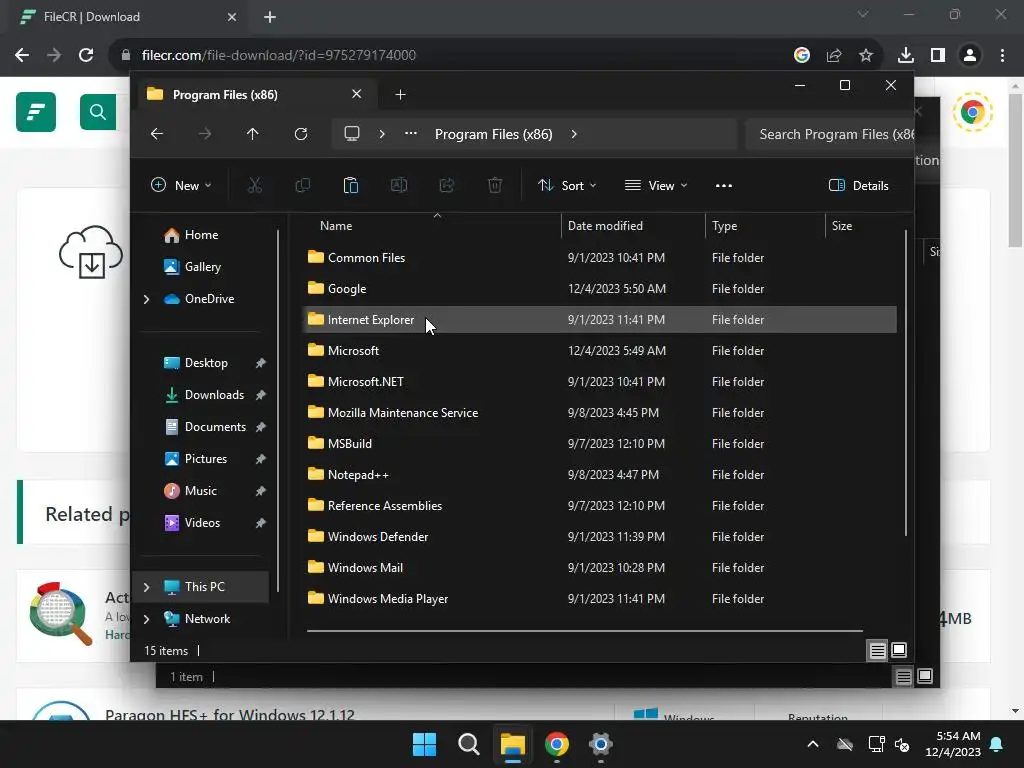Select the Google folder
1024x768 pixels.
click(600, 289)
